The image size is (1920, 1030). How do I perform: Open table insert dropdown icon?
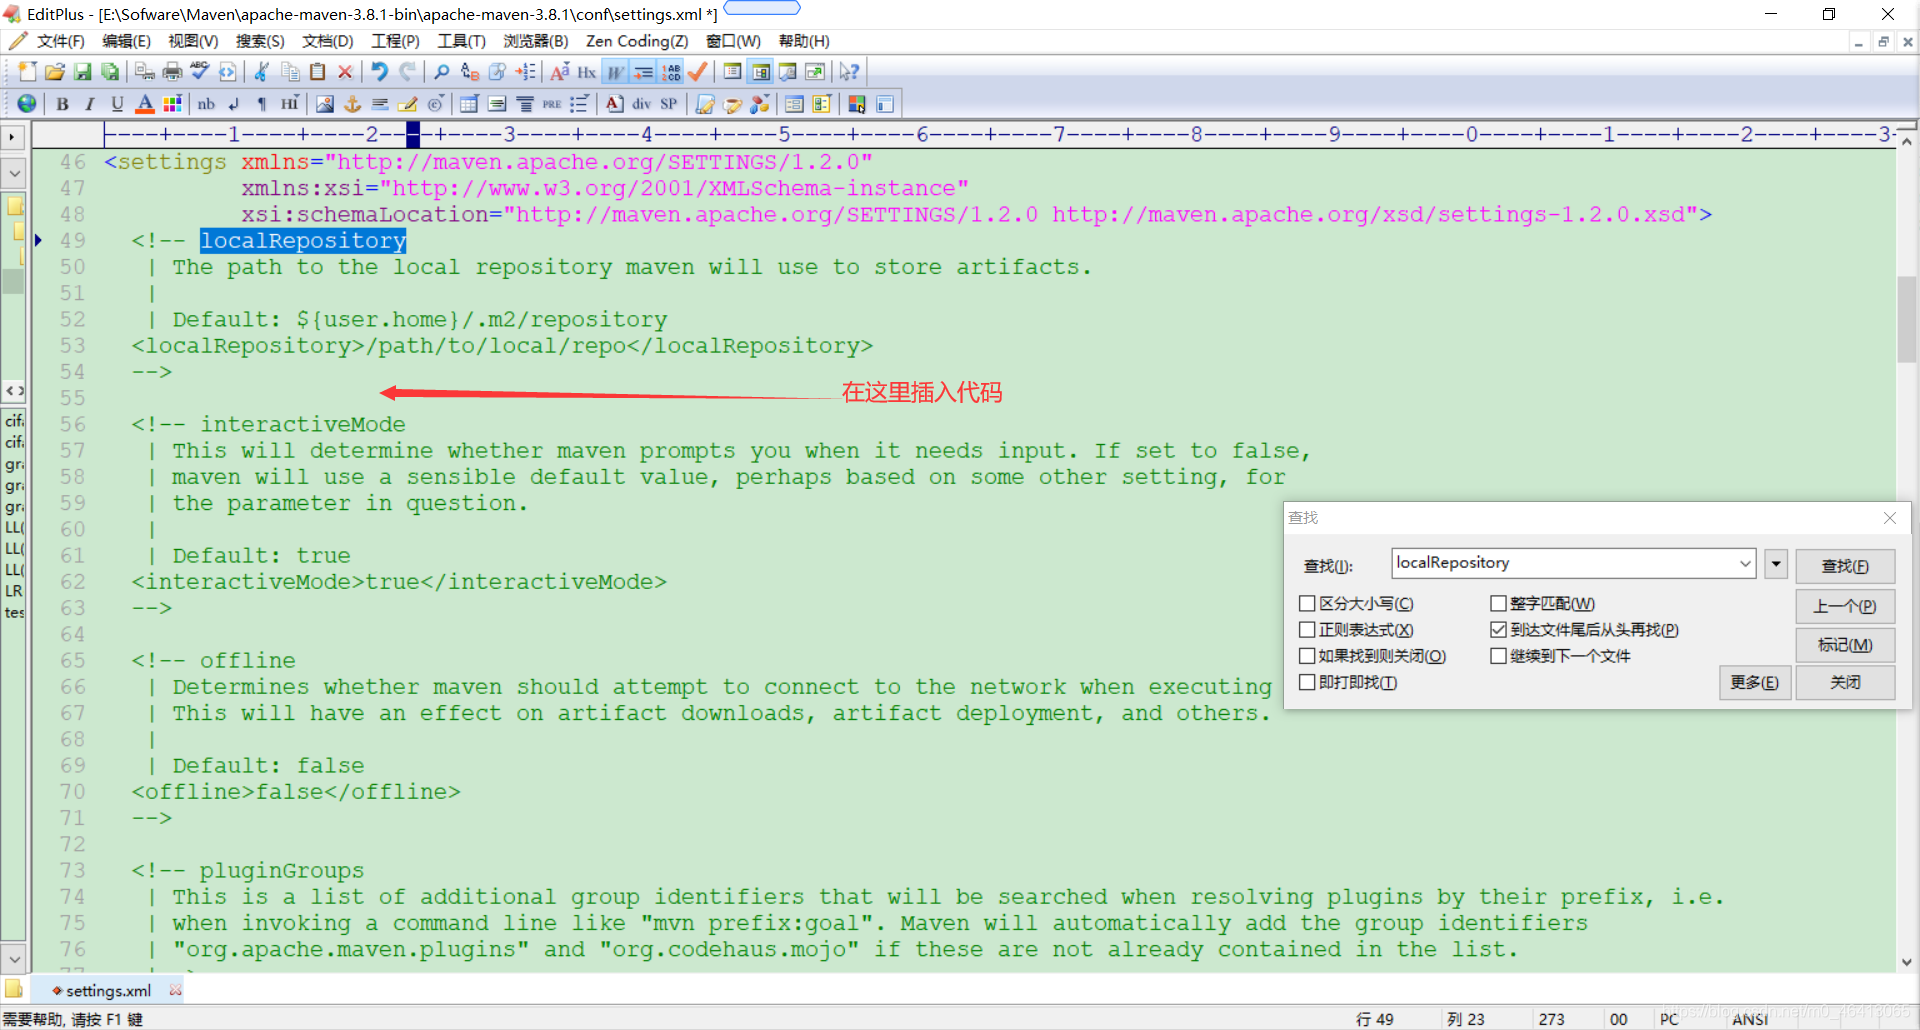(x=468, y=104)
